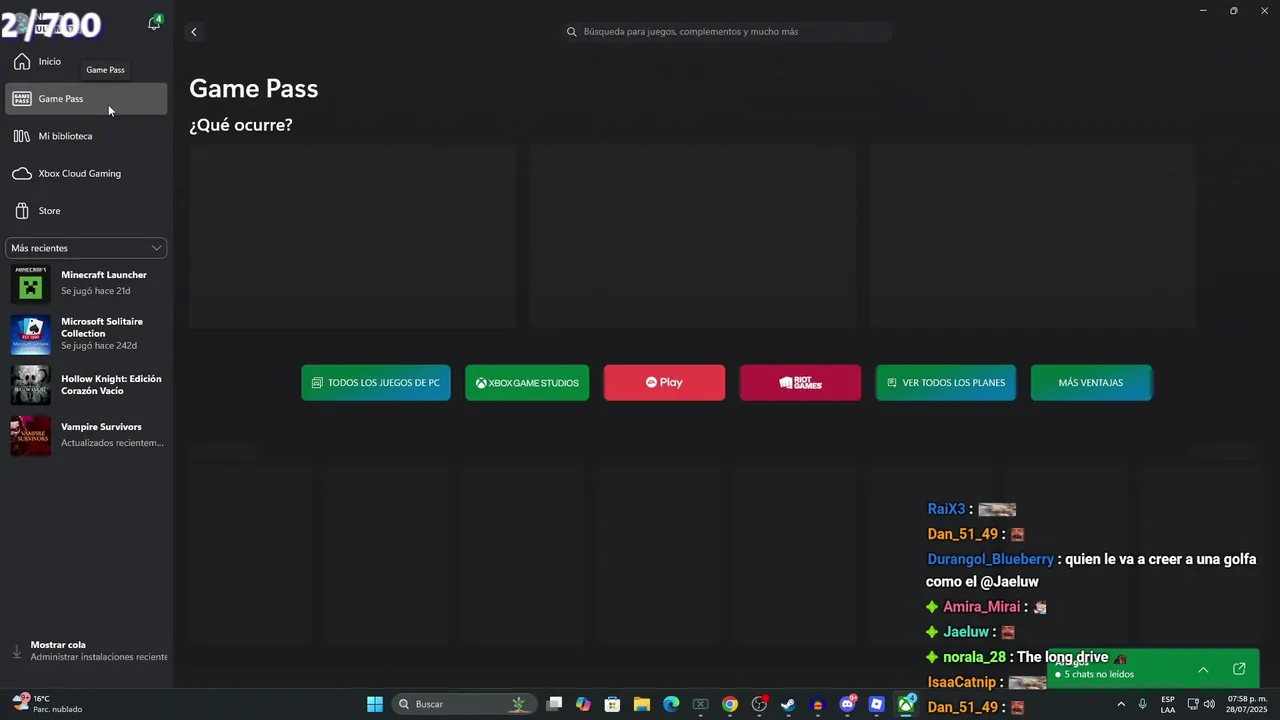
Task: Open Task View on the taskbar
Action: point(555,704)
